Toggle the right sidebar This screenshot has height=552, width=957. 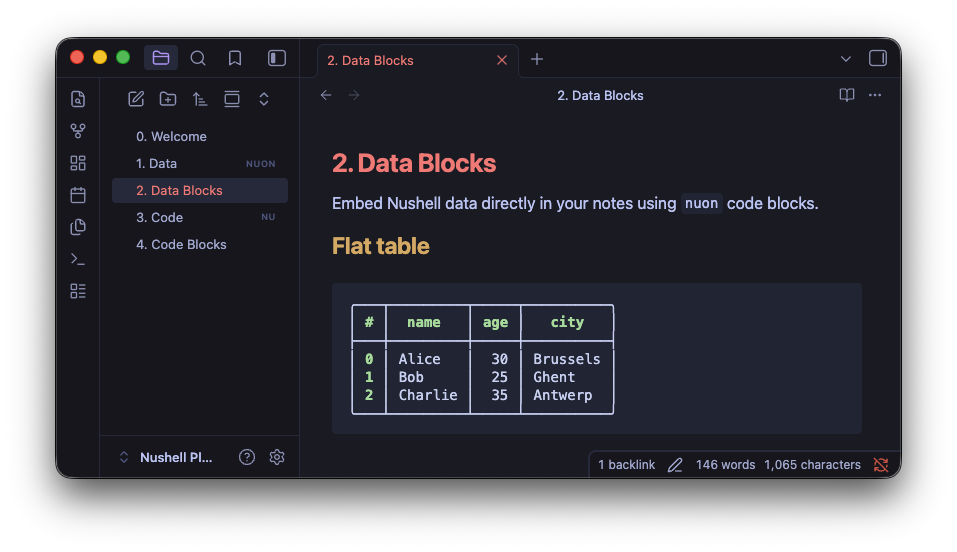coord(878,58)
